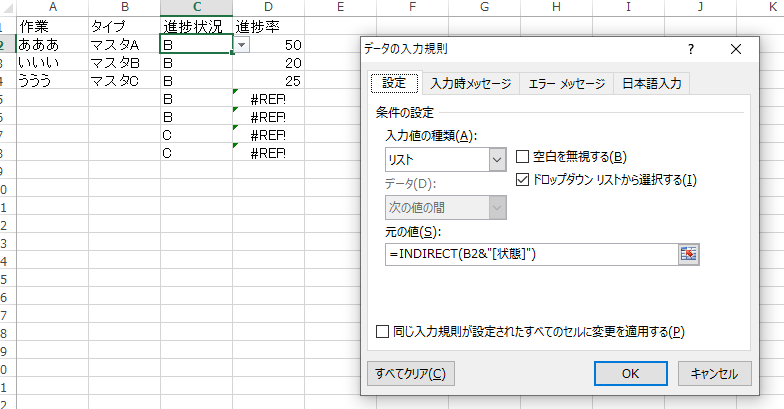Switch to the 設定 tab
The image size is (784, 409).
click(394, 83)
